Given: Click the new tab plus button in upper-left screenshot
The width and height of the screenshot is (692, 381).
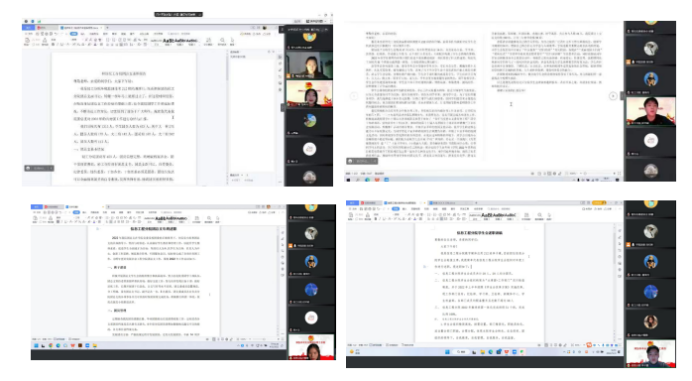Looking at the screenshot, I should 107,27.
